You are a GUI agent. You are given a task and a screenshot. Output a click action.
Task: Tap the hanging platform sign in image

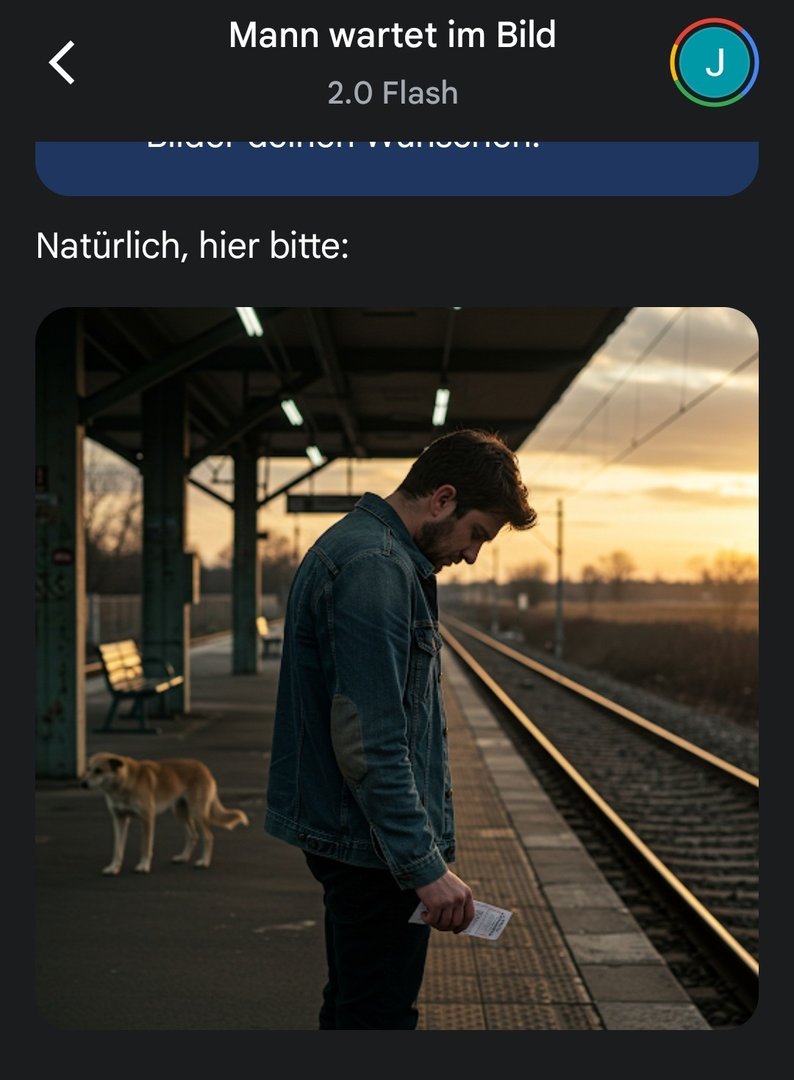(324, 503)
